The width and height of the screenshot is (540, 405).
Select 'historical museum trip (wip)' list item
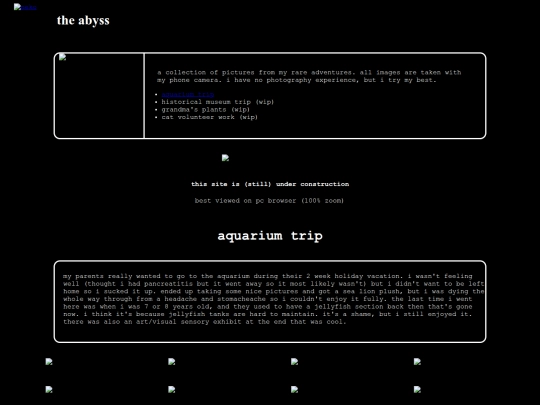pyautogui.click(x=218, y=102)
